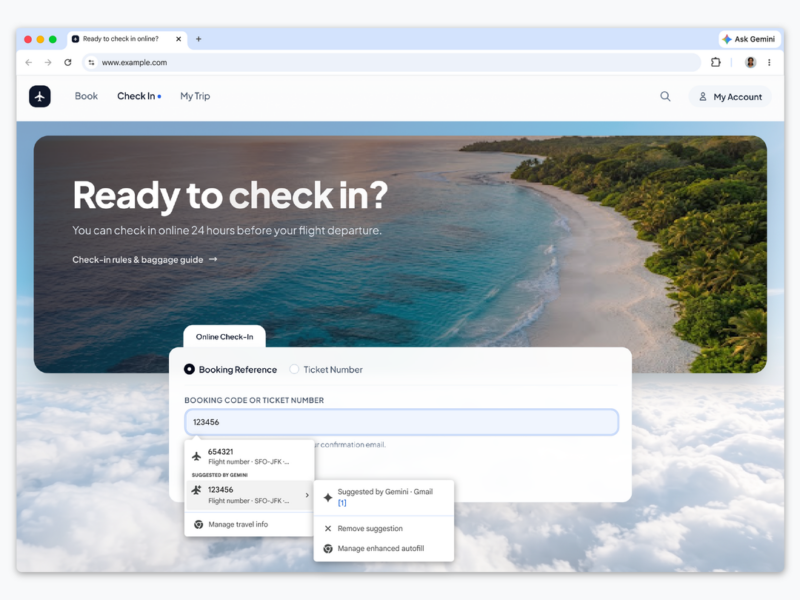Image resolution: width=800 pixels, height=600 pixels.
Task: Open the Book menu item
Action: point(86,96)
